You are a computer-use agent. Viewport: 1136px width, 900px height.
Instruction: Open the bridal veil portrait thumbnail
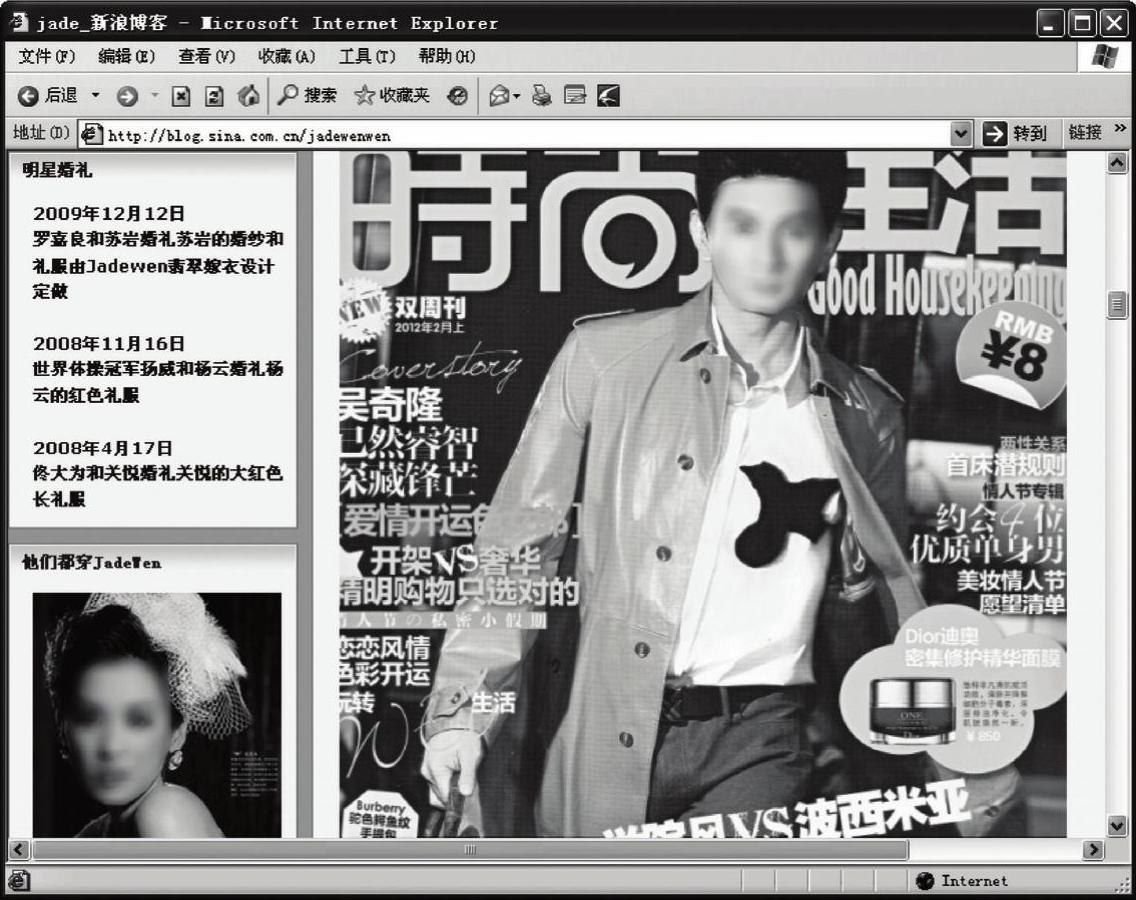[157, 715]
